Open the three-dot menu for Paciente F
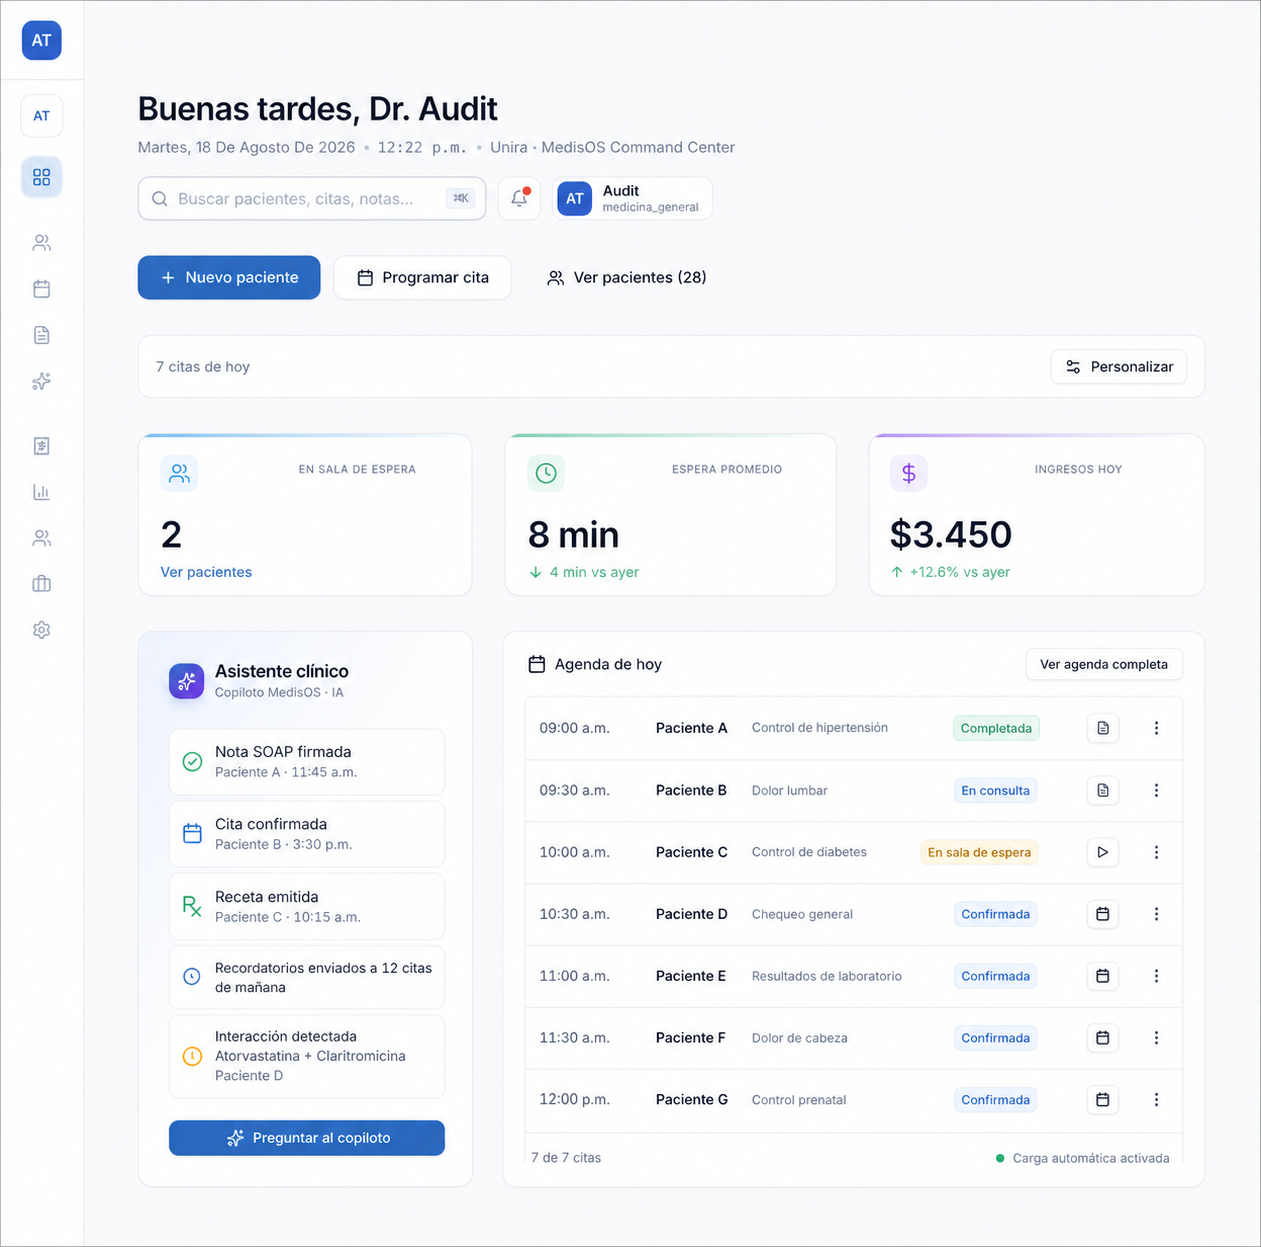1261x1247 pixels. 1156,1038
